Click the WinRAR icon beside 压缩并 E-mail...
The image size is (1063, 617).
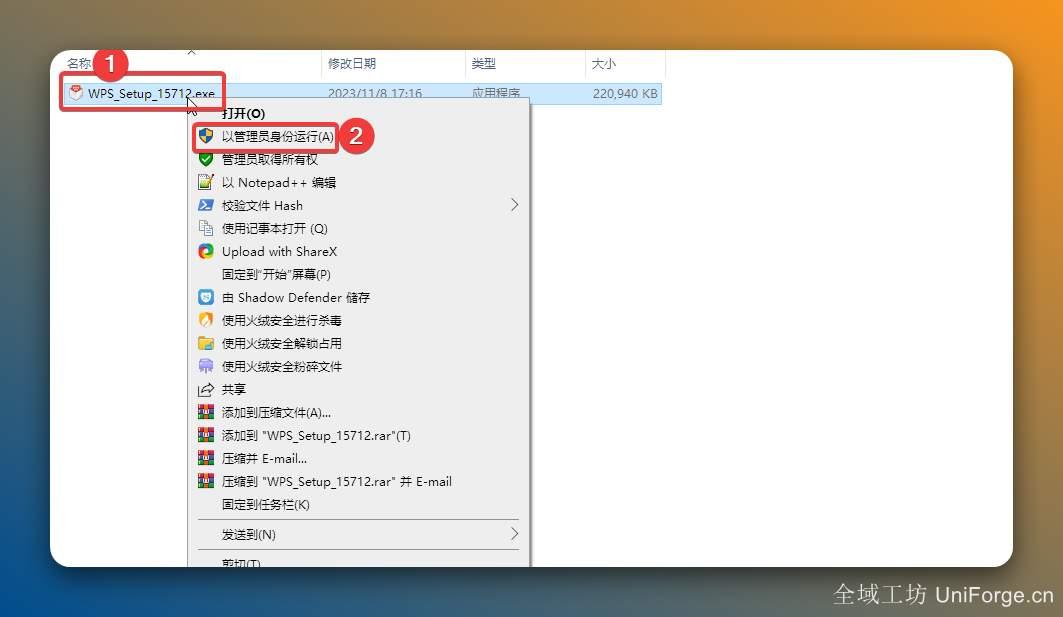pyautogui.click(x=206, y=458)
